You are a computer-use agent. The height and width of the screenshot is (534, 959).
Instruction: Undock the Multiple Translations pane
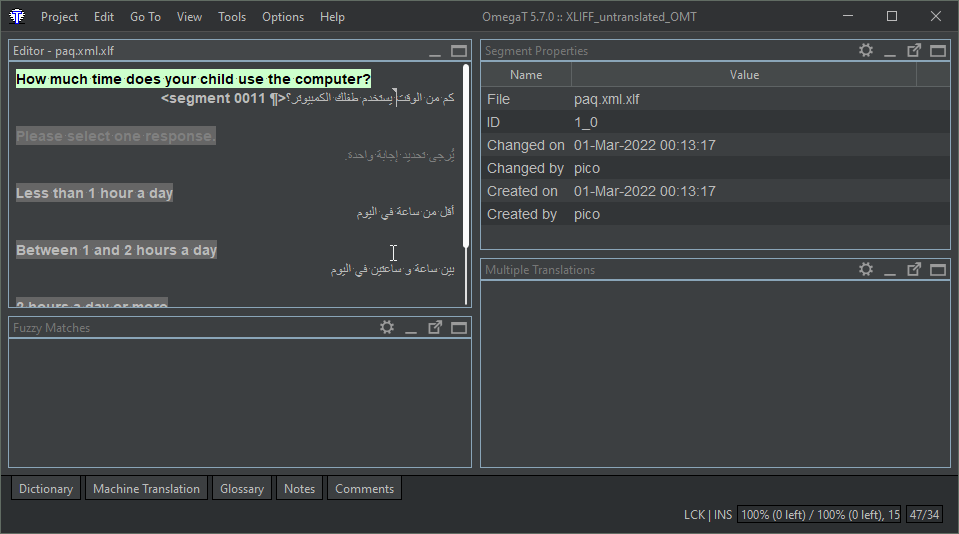(x=914, y=269)
